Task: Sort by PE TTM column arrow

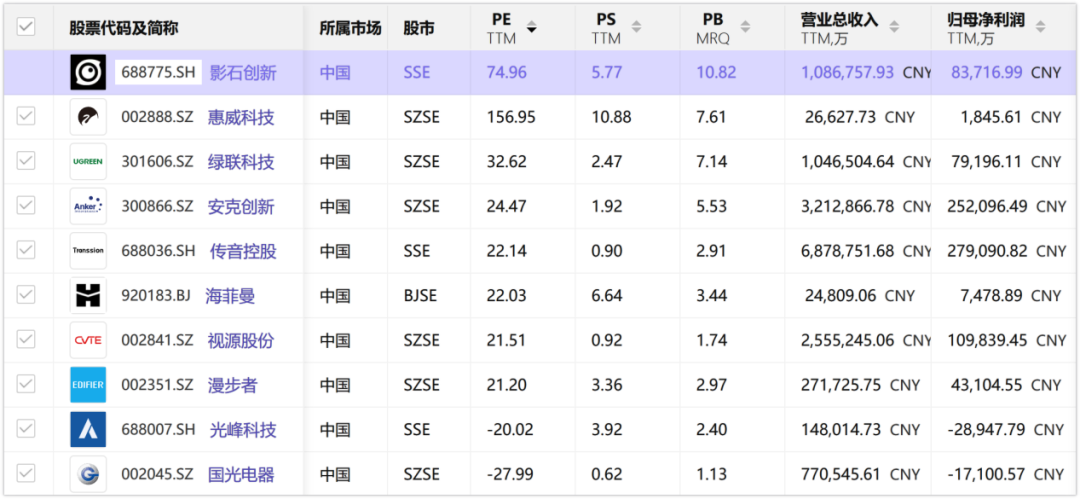Action: point(531,28)
